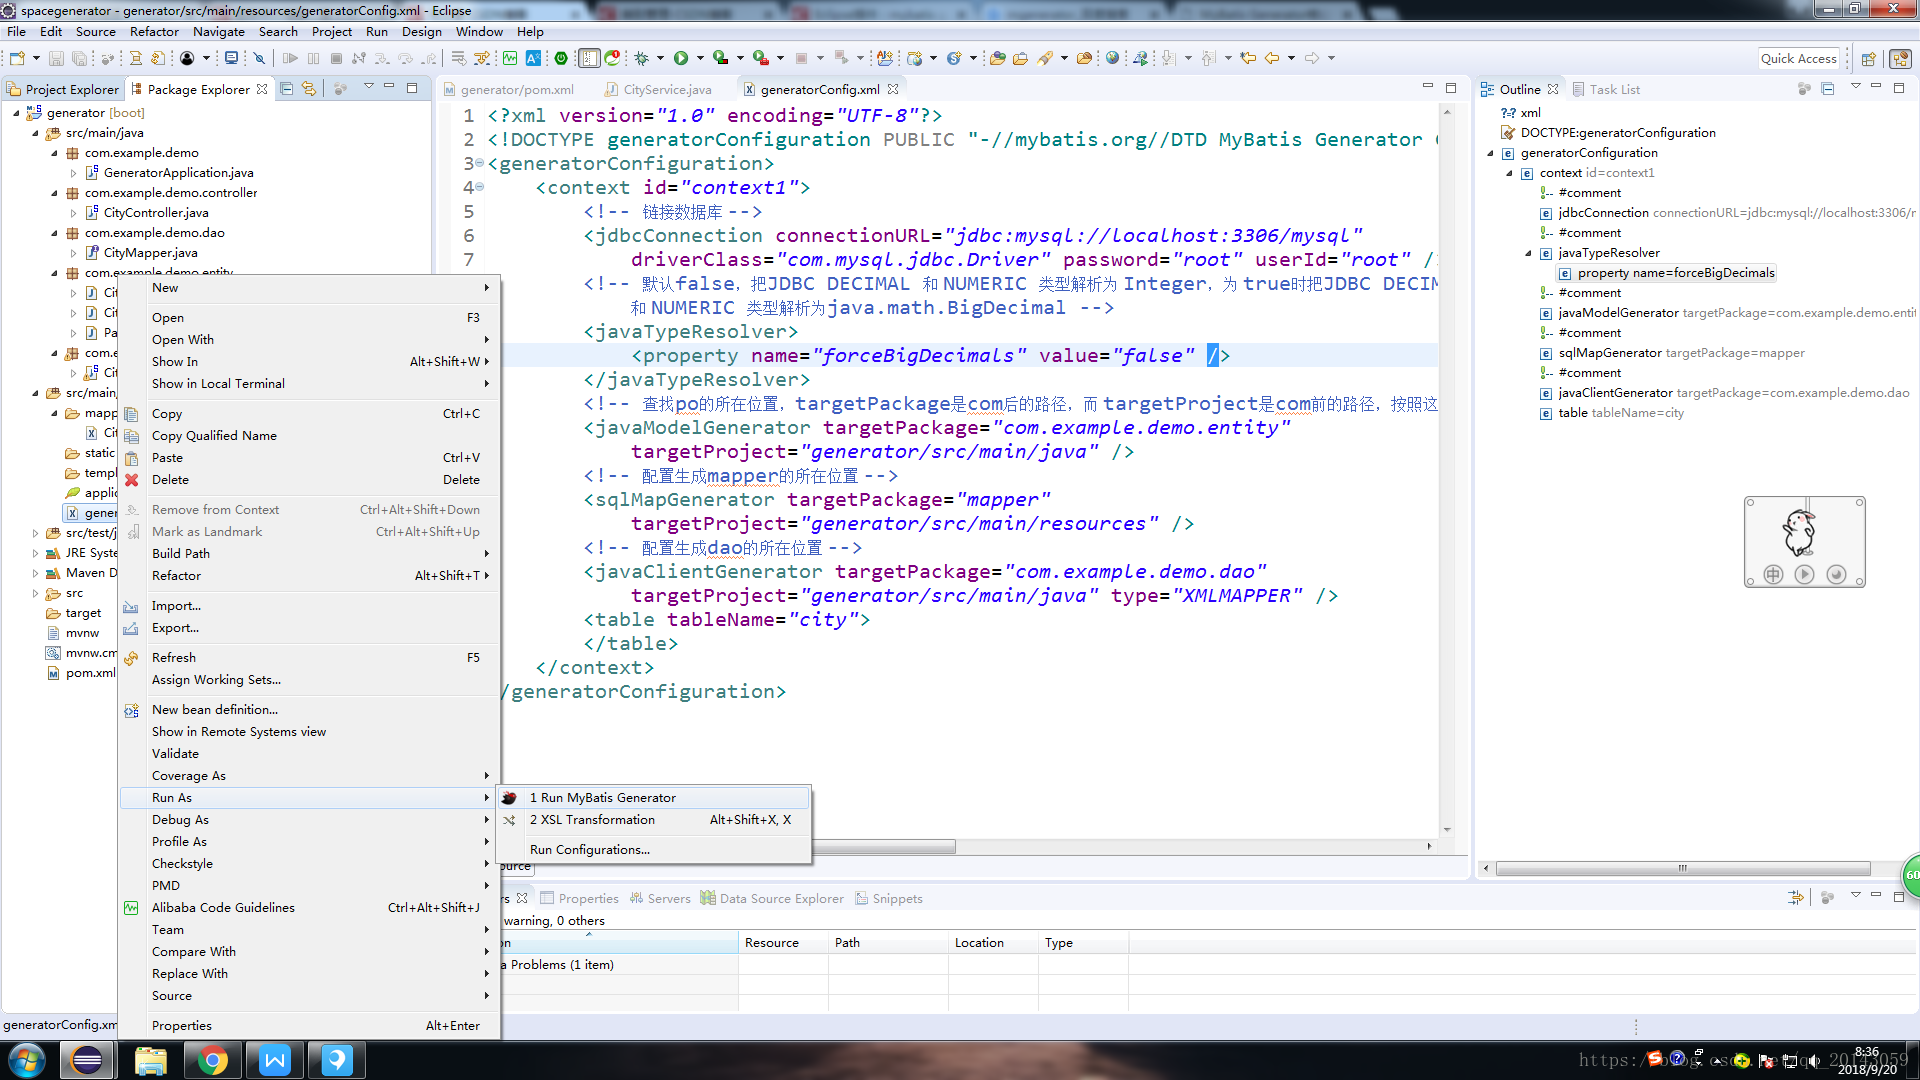
Task: Click the terminal monitor toolbar icon
Action: coord(231,58)
